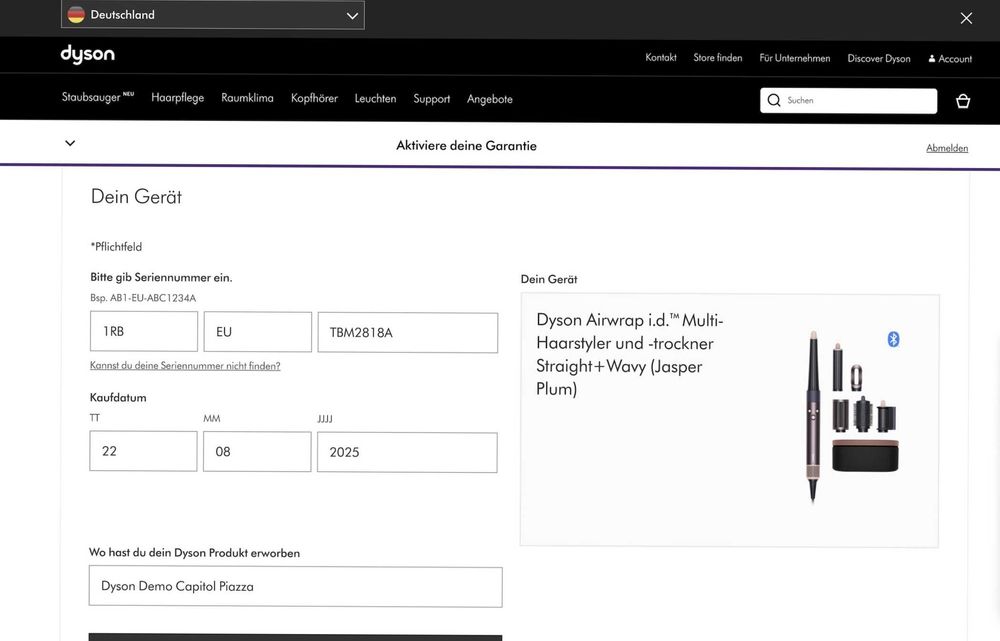The image size is (1000, 641).
Task: Click the serial number field containing 1RB
Action: click(143, 331)
